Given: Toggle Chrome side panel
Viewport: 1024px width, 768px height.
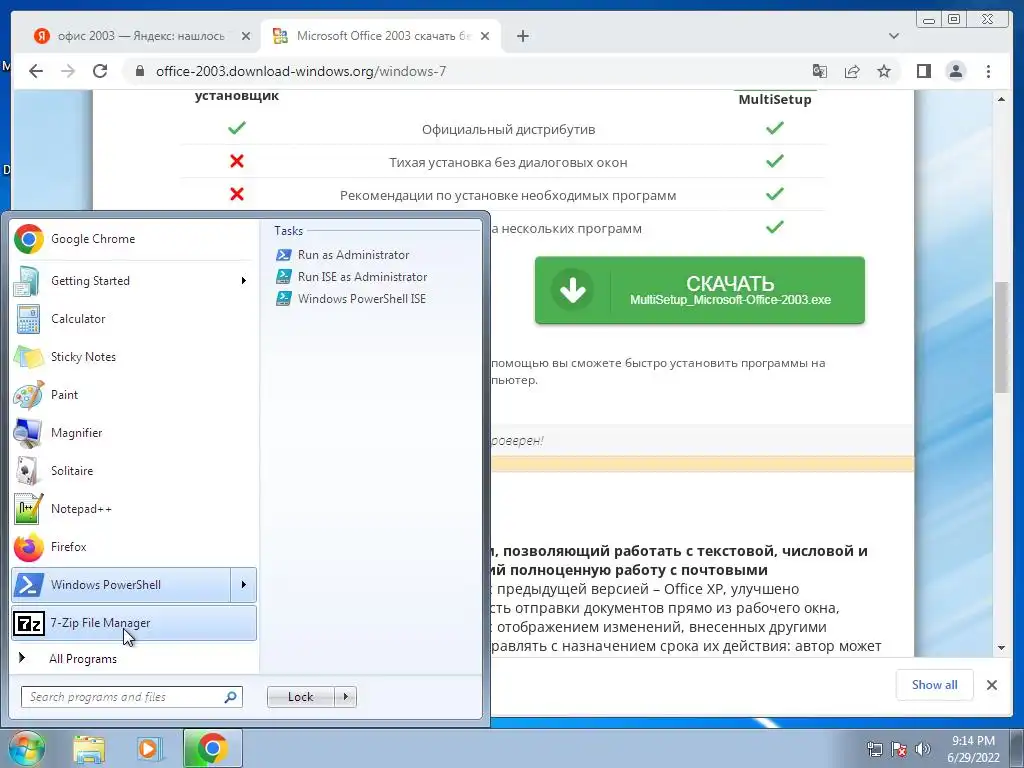Looking at the screenshot, I should tap(923, 71).
